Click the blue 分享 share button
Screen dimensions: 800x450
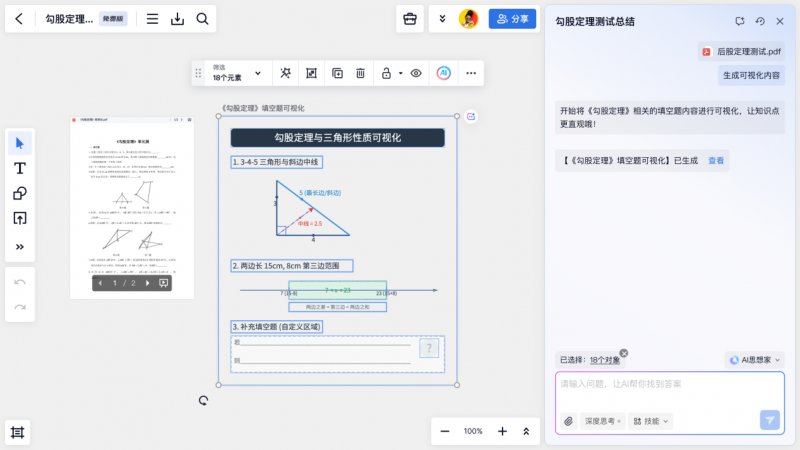(512, 19)
